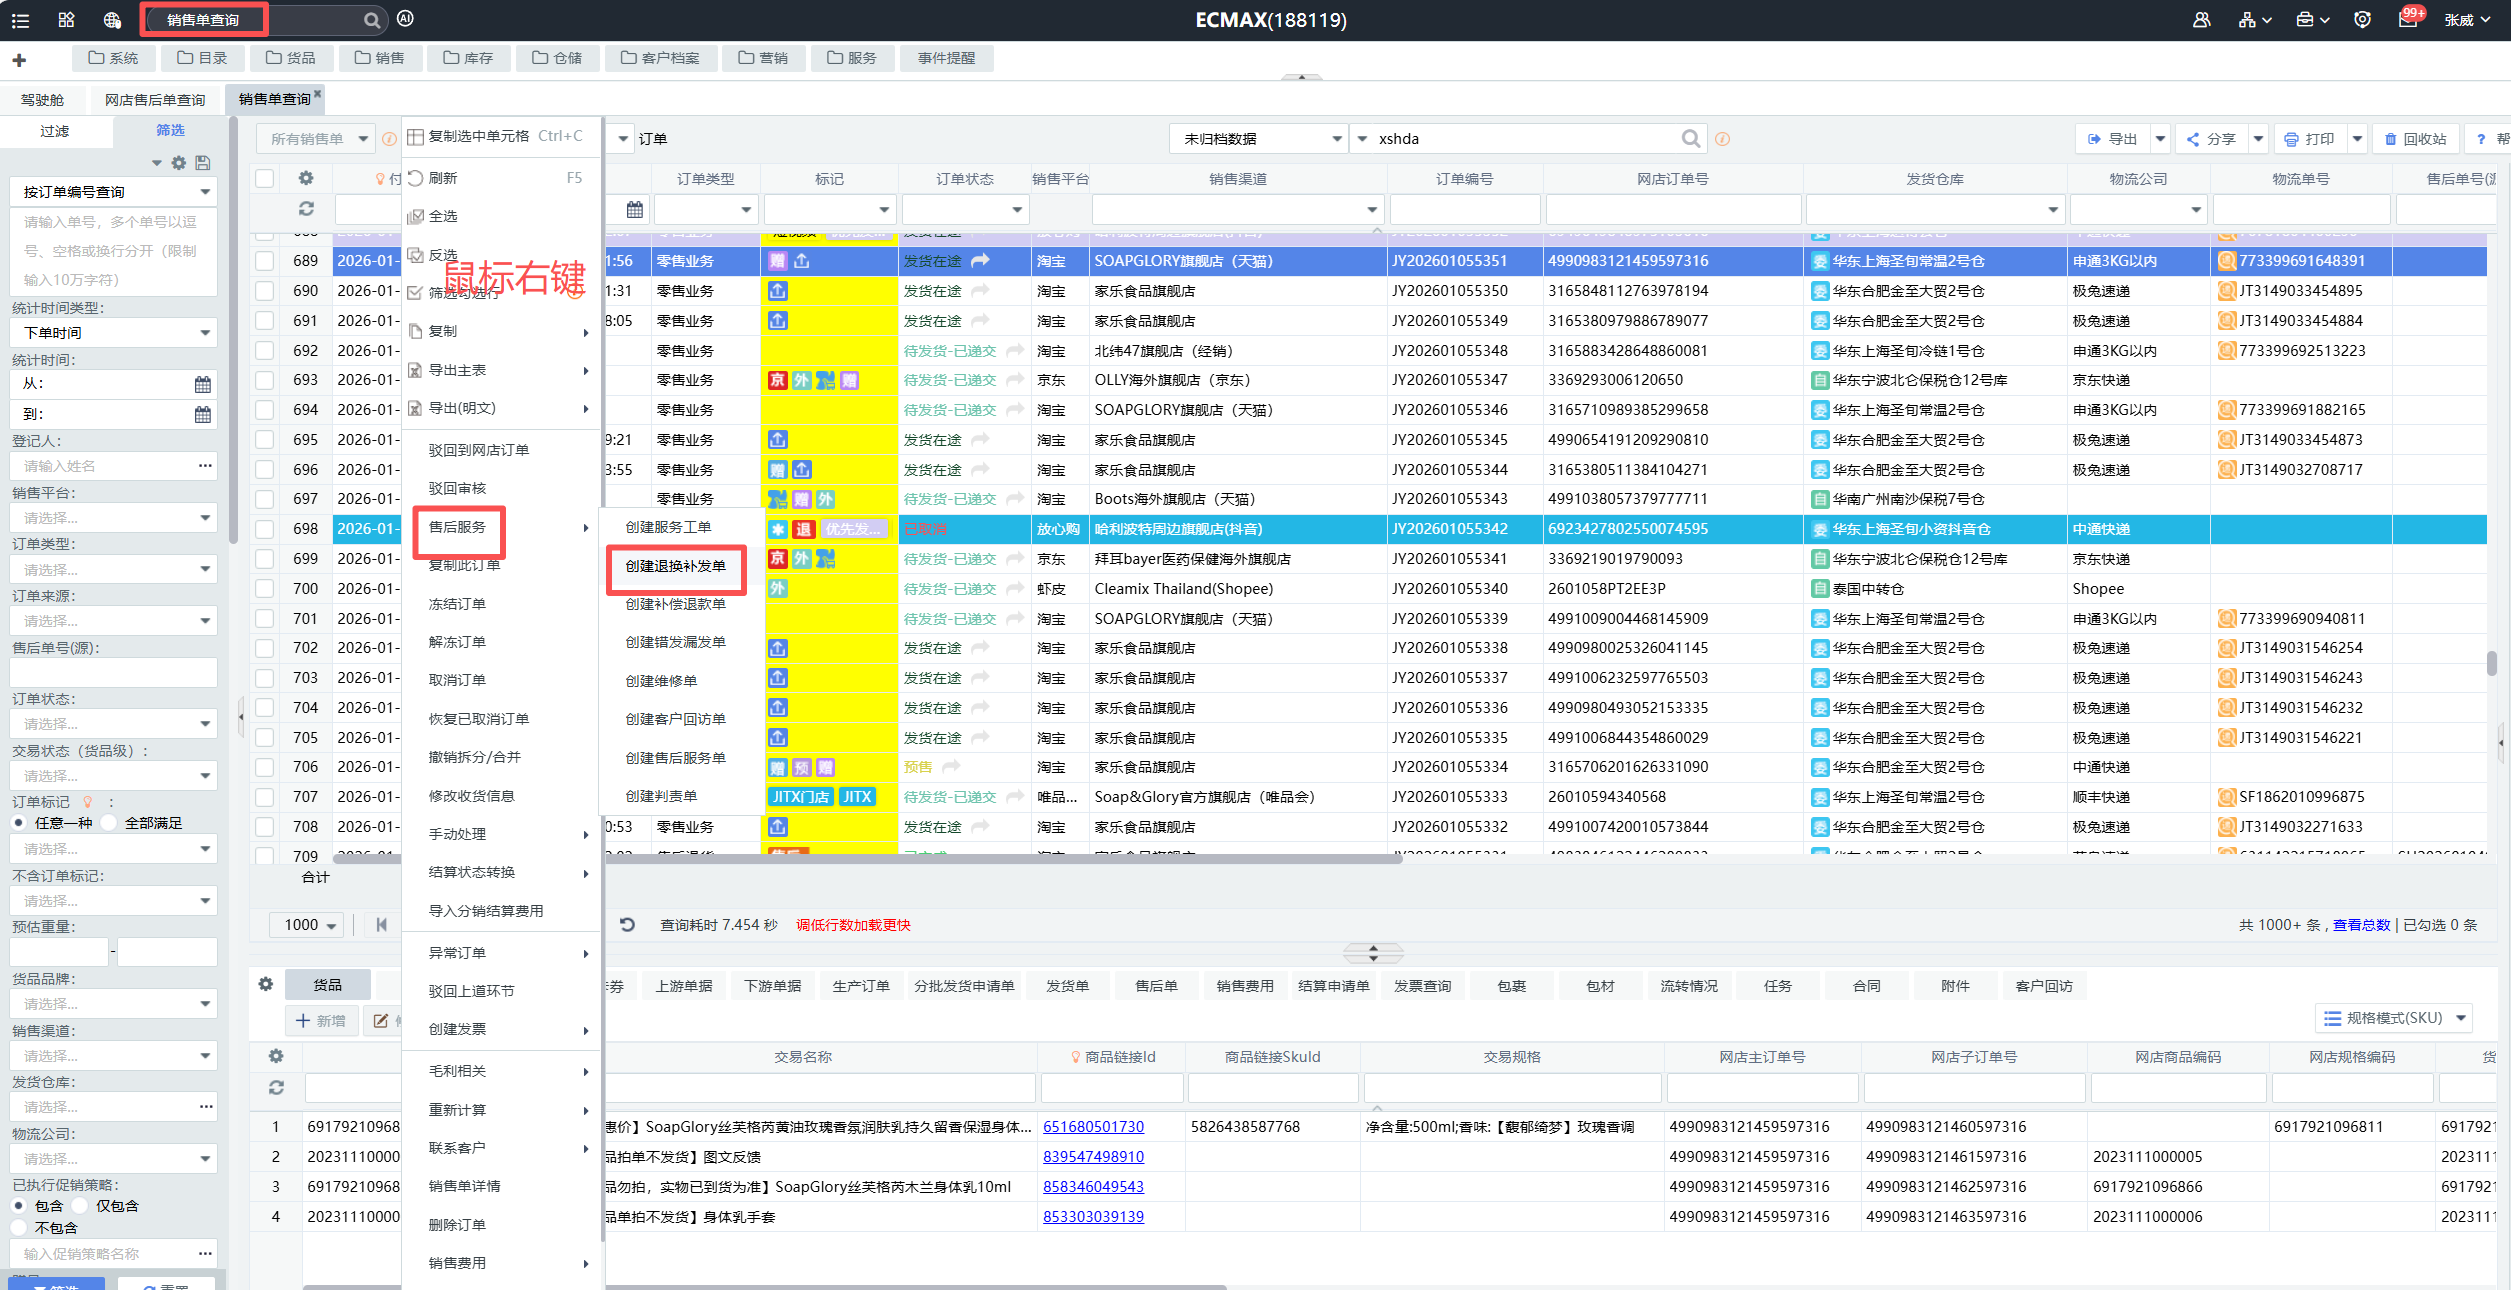Click the 导出 button

click(x=2112, y=139)
